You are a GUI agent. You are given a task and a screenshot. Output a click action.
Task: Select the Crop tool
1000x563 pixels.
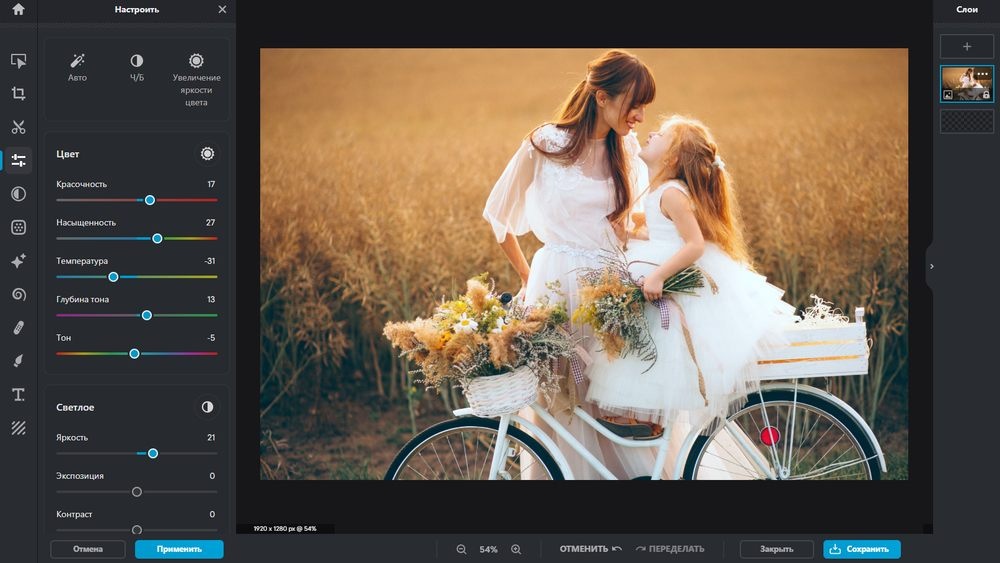click(x=18, y=94)
